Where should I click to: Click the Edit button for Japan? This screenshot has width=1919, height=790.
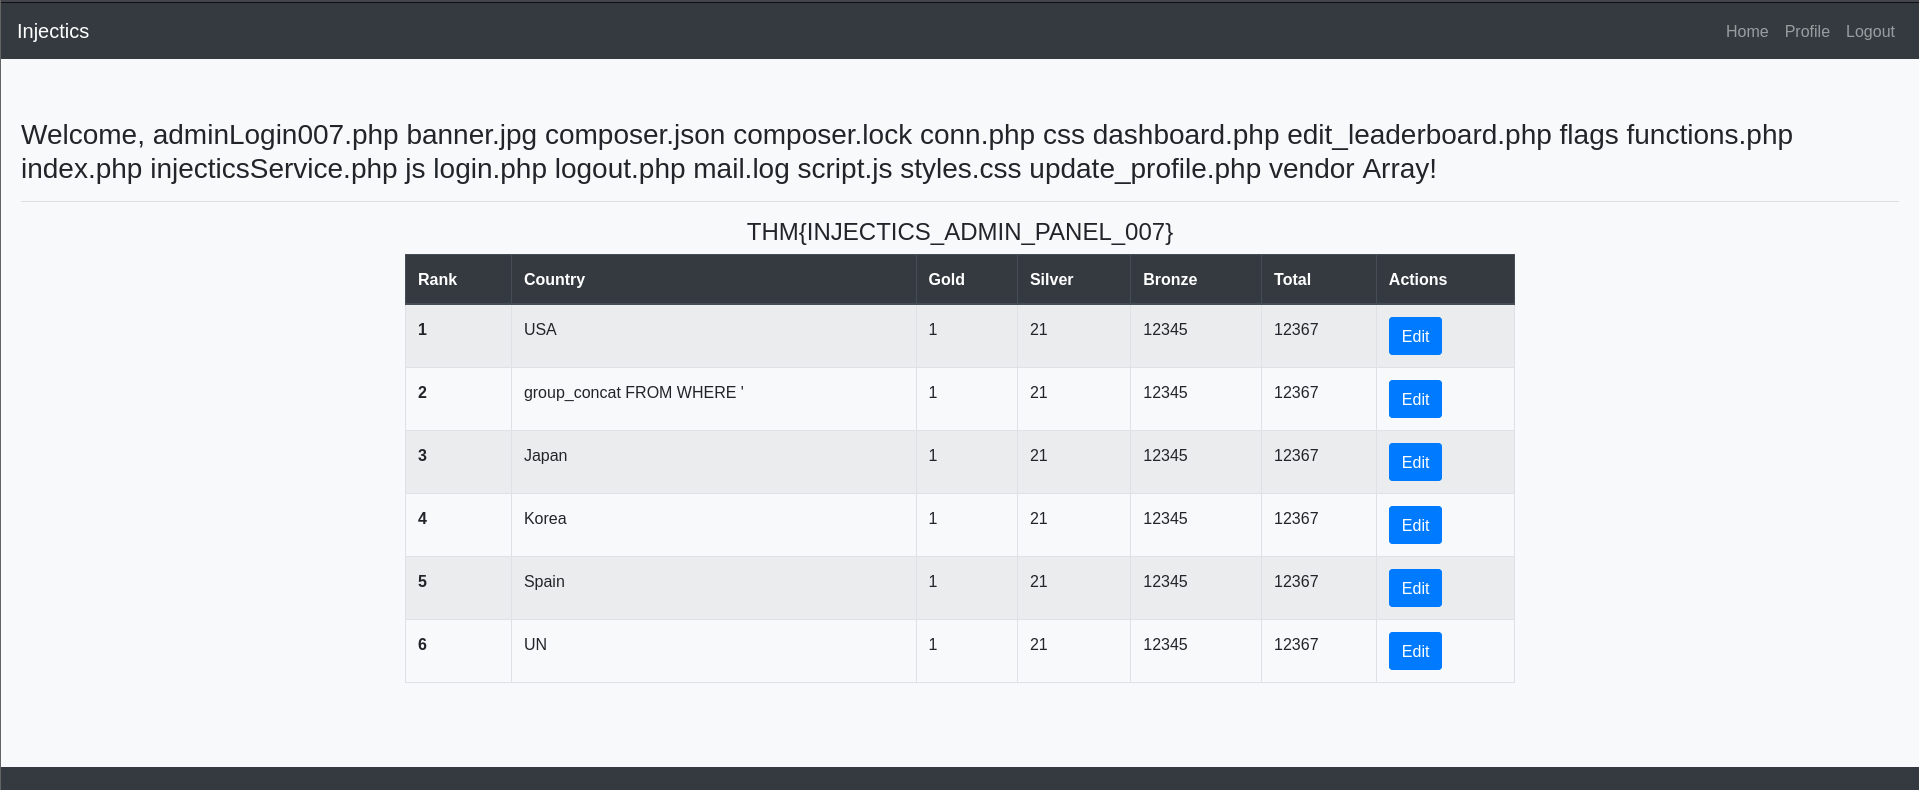tap(1414, 462)
